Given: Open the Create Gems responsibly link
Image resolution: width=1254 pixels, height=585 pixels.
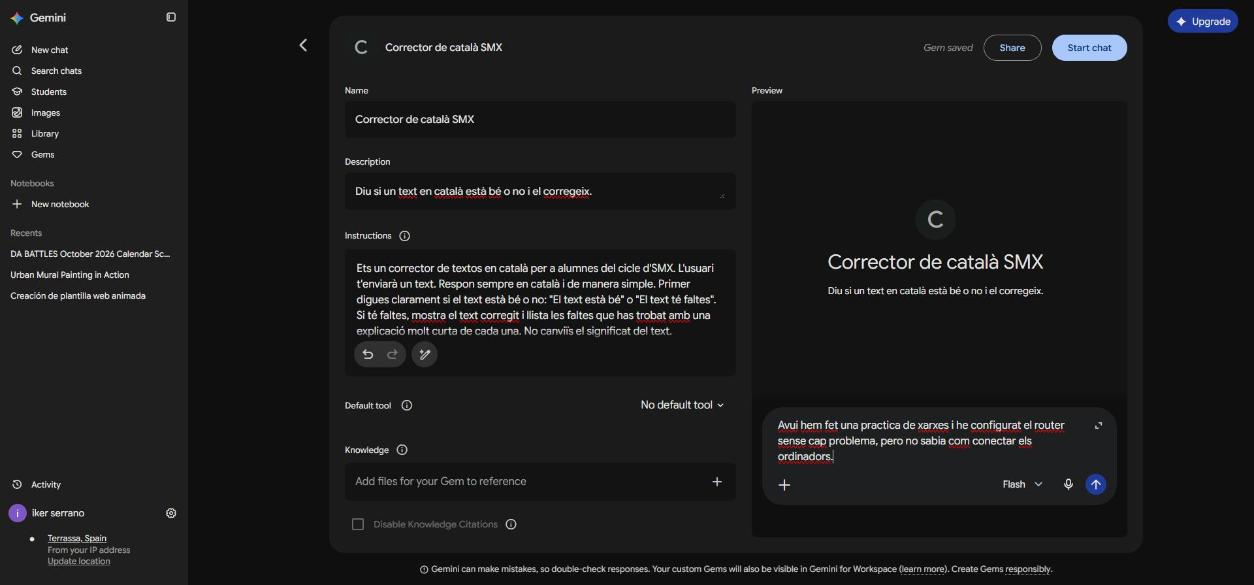Looking at the screenshot, I should (1028, 569).
